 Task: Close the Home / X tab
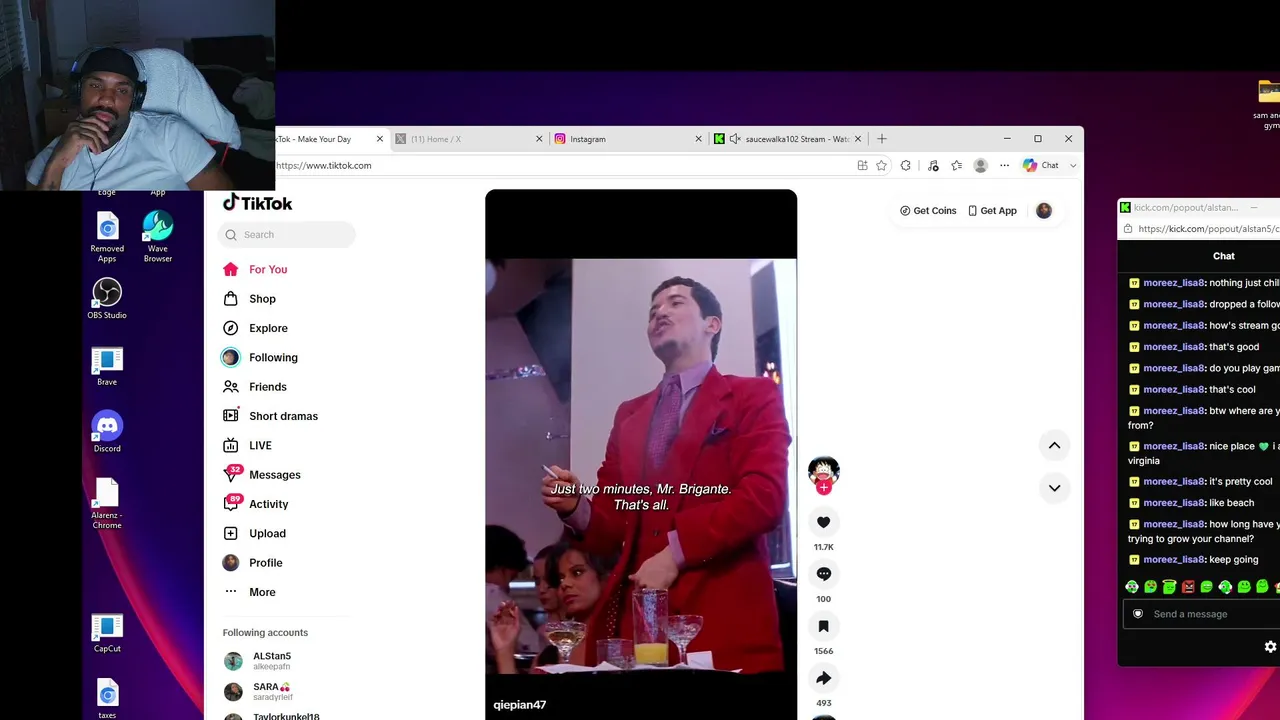click(x=539, y=139)
